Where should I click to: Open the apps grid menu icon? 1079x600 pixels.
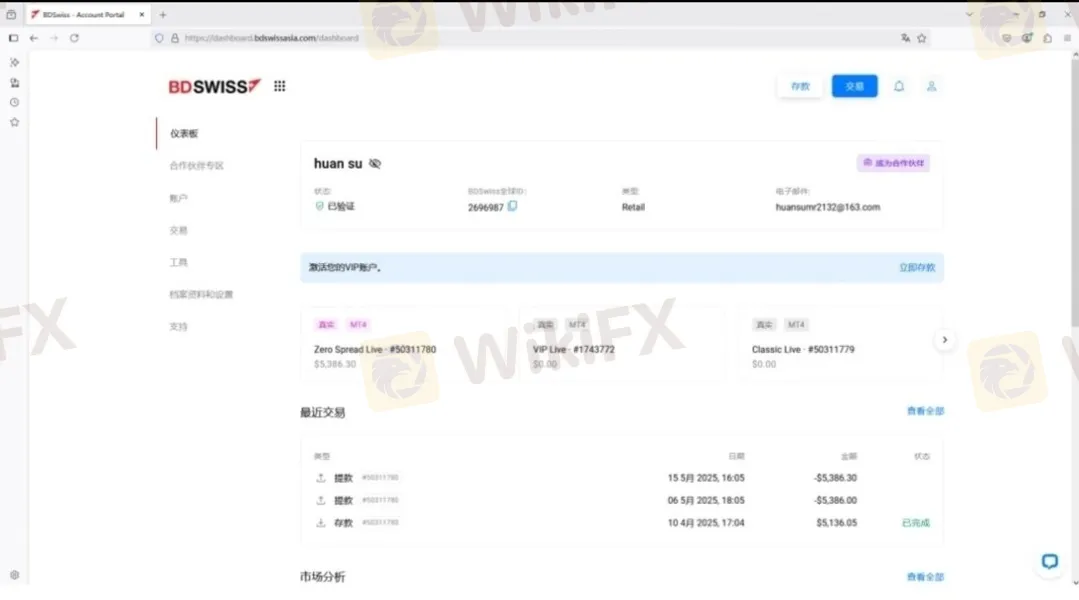click(279, 86)
